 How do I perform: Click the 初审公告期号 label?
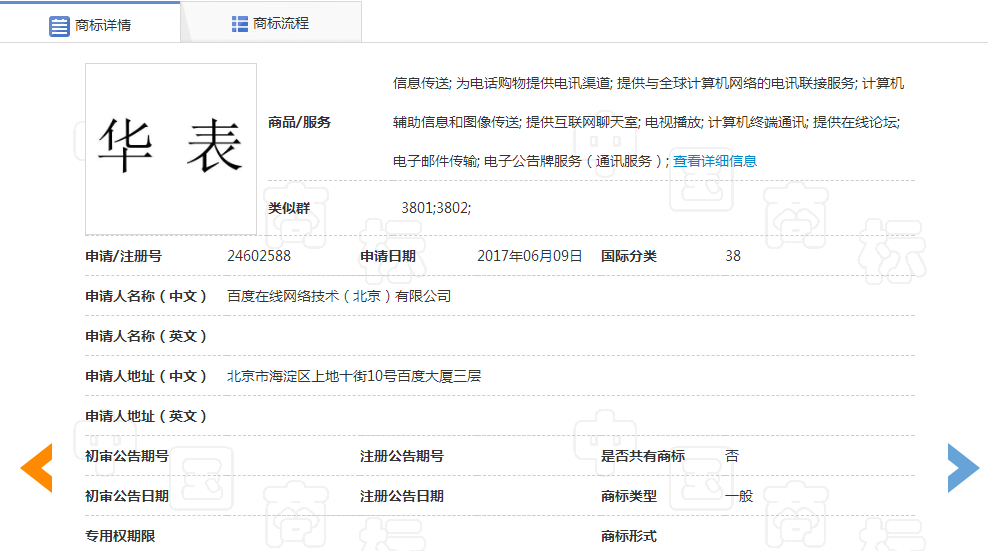click(x=127, y=456)
